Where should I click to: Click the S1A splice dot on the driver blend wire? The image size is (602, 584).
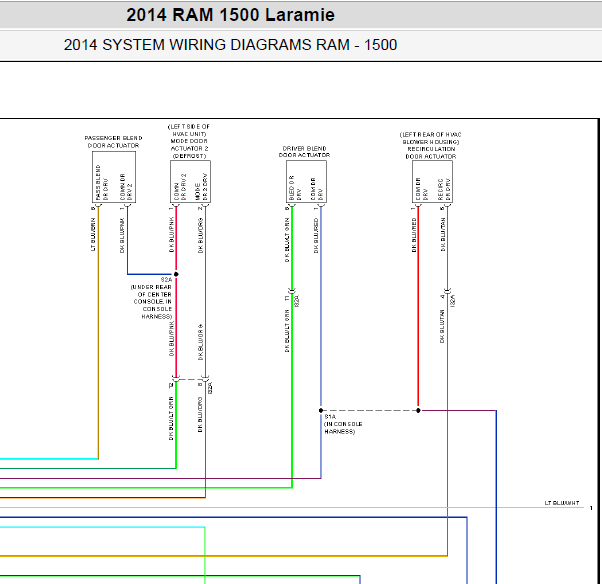(x=321, y=410)
